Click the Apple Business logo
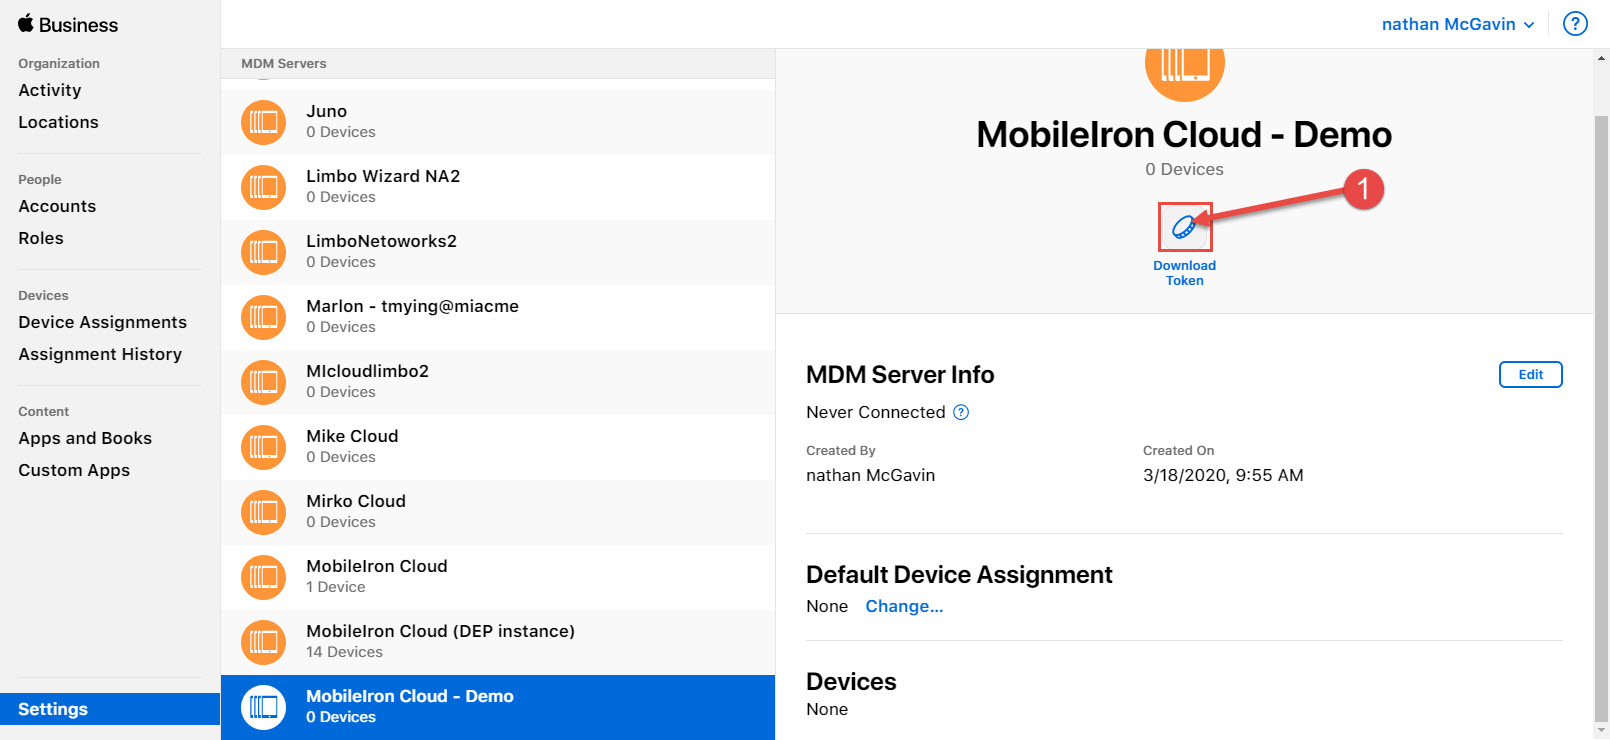 [66, 23]
